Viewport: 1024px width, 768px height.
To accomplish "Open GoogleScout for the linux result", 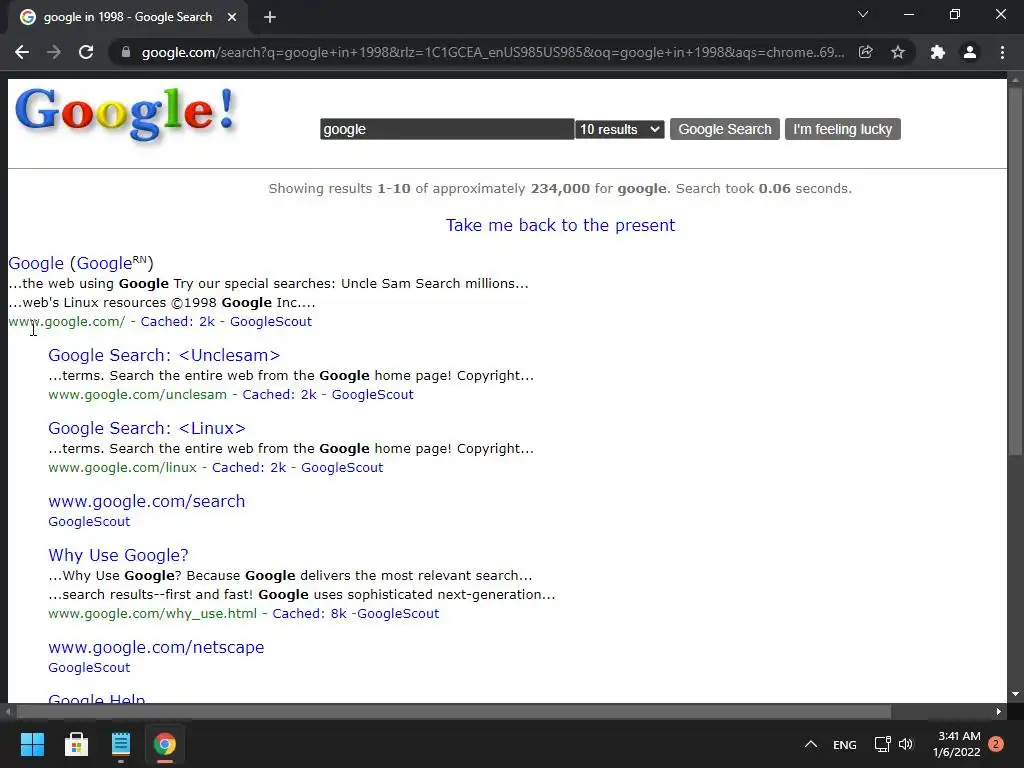I will [x=342, y=468].
